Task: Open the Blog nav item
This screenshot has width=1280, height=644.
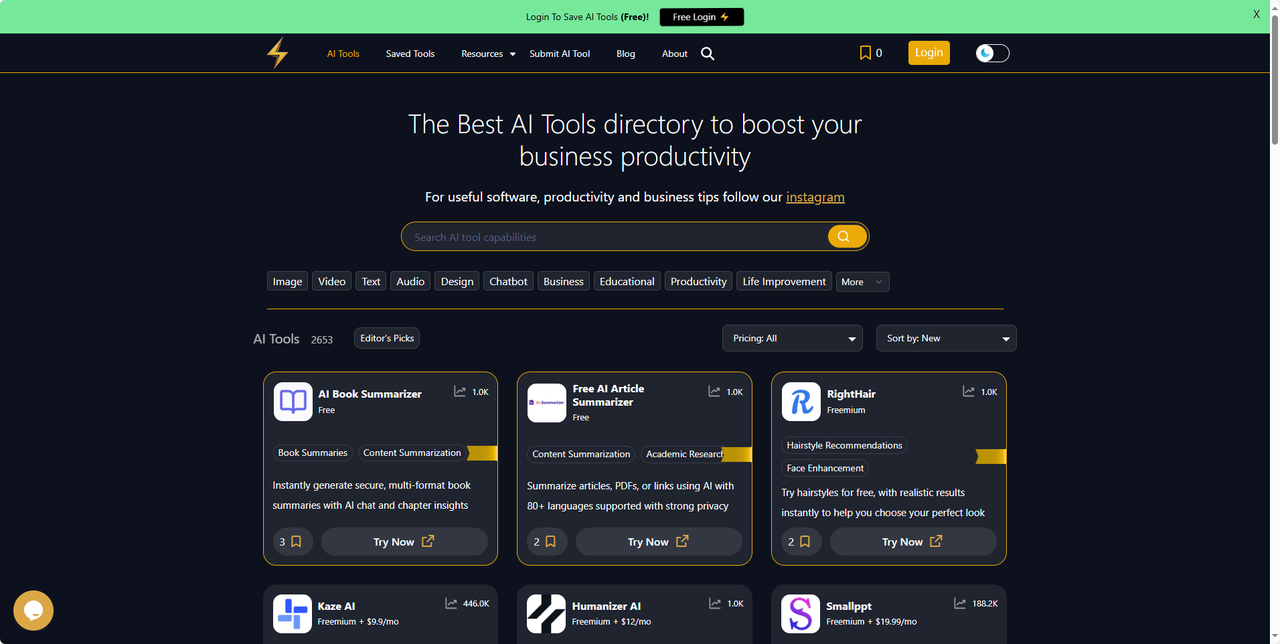Action: coord(626,54)
